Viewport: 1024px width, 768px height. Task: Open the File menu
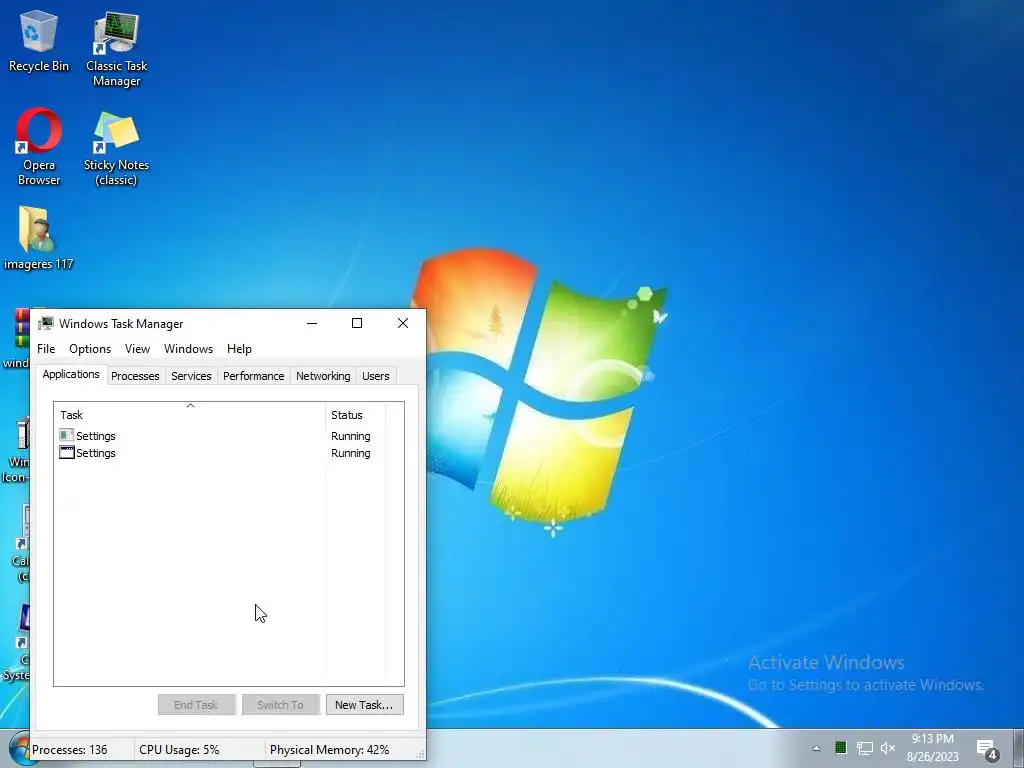[x=46, y=349]
